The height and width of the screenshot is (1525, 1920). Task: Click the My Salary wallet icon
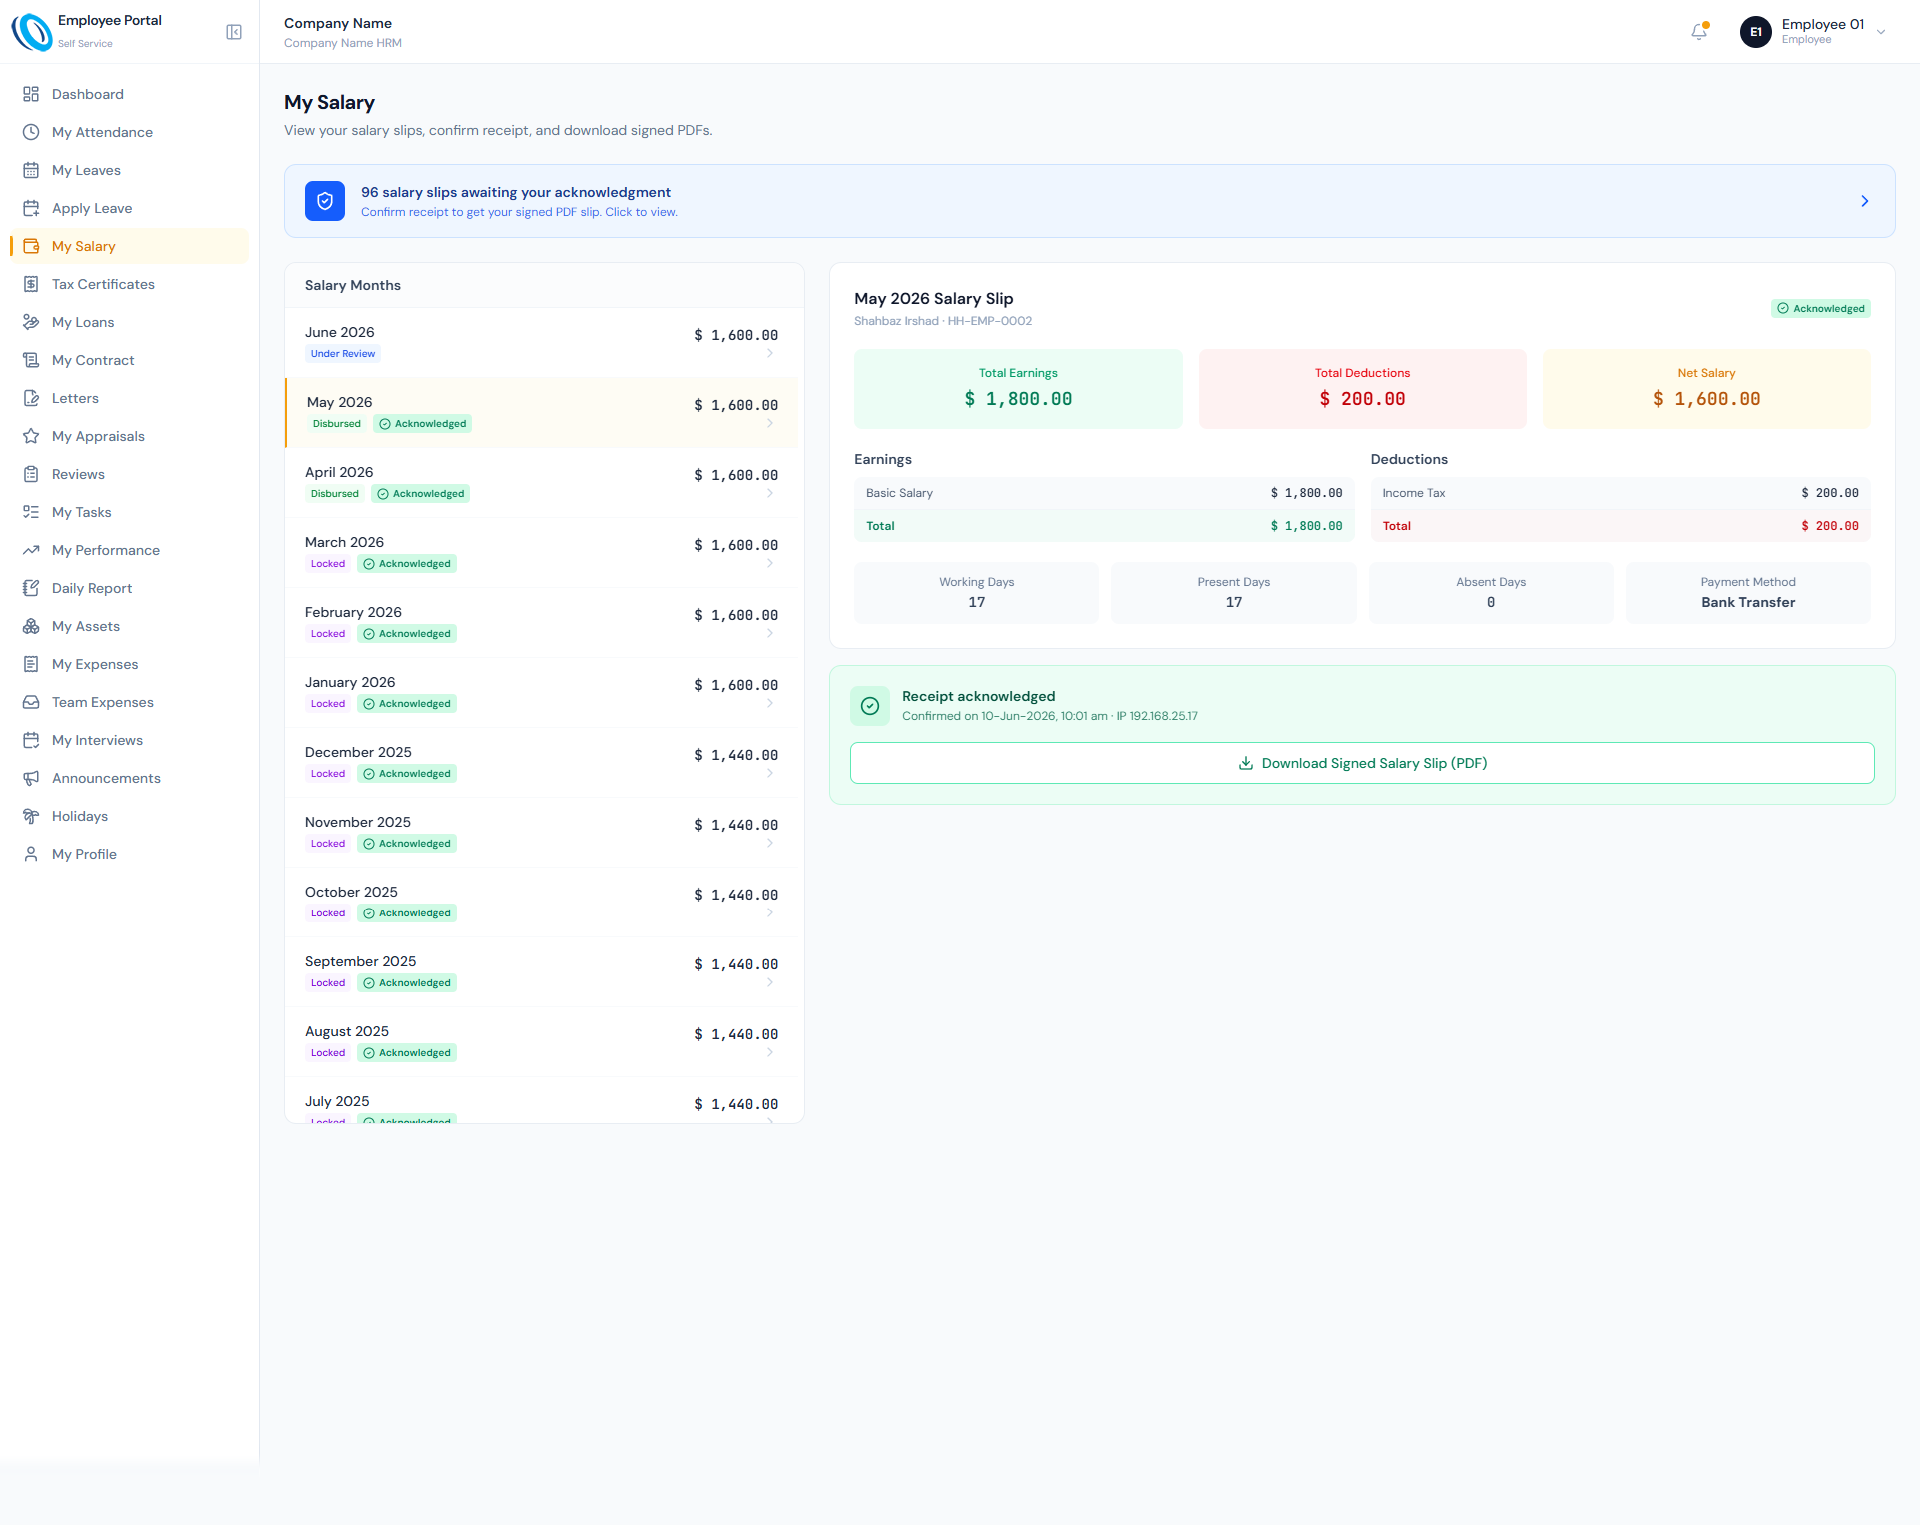(x=31, y=246)
